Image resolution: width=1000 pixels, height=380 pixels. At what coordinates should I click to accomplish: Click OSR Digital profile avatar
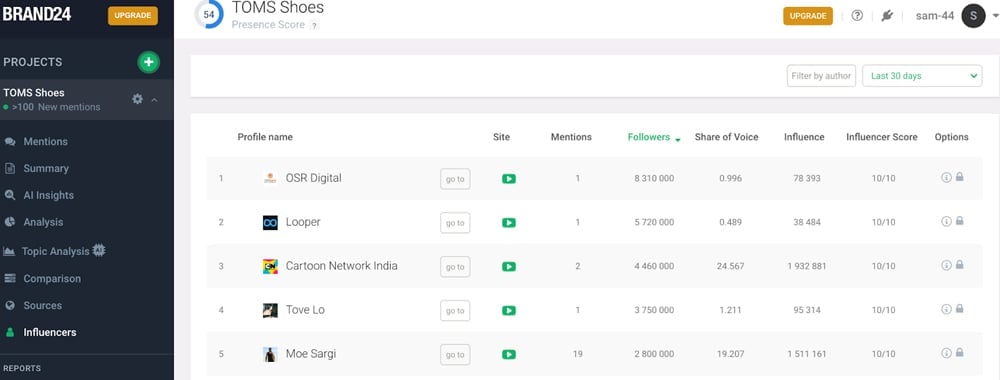pos(270,179)
